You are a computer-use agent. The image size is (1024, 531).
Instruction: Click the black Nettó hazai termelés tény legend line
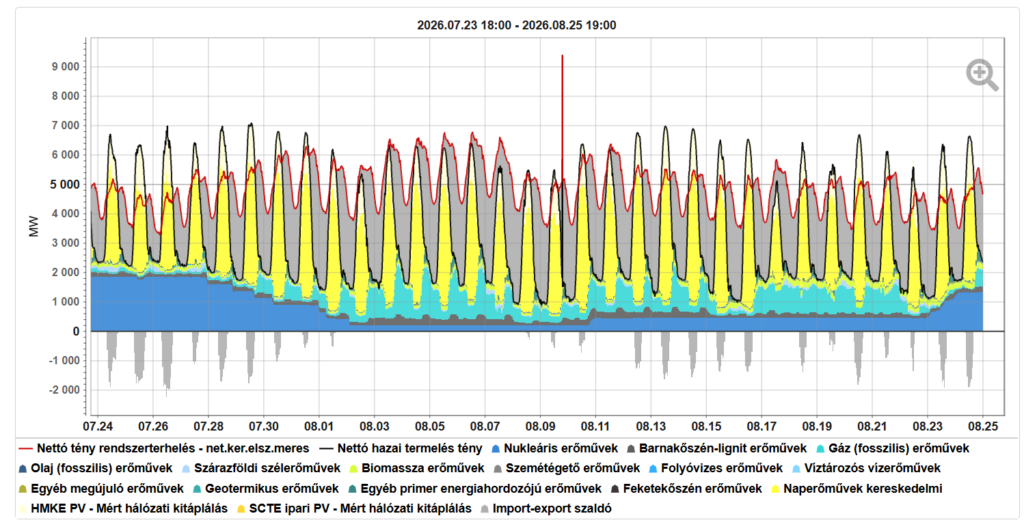coord(326,449)
